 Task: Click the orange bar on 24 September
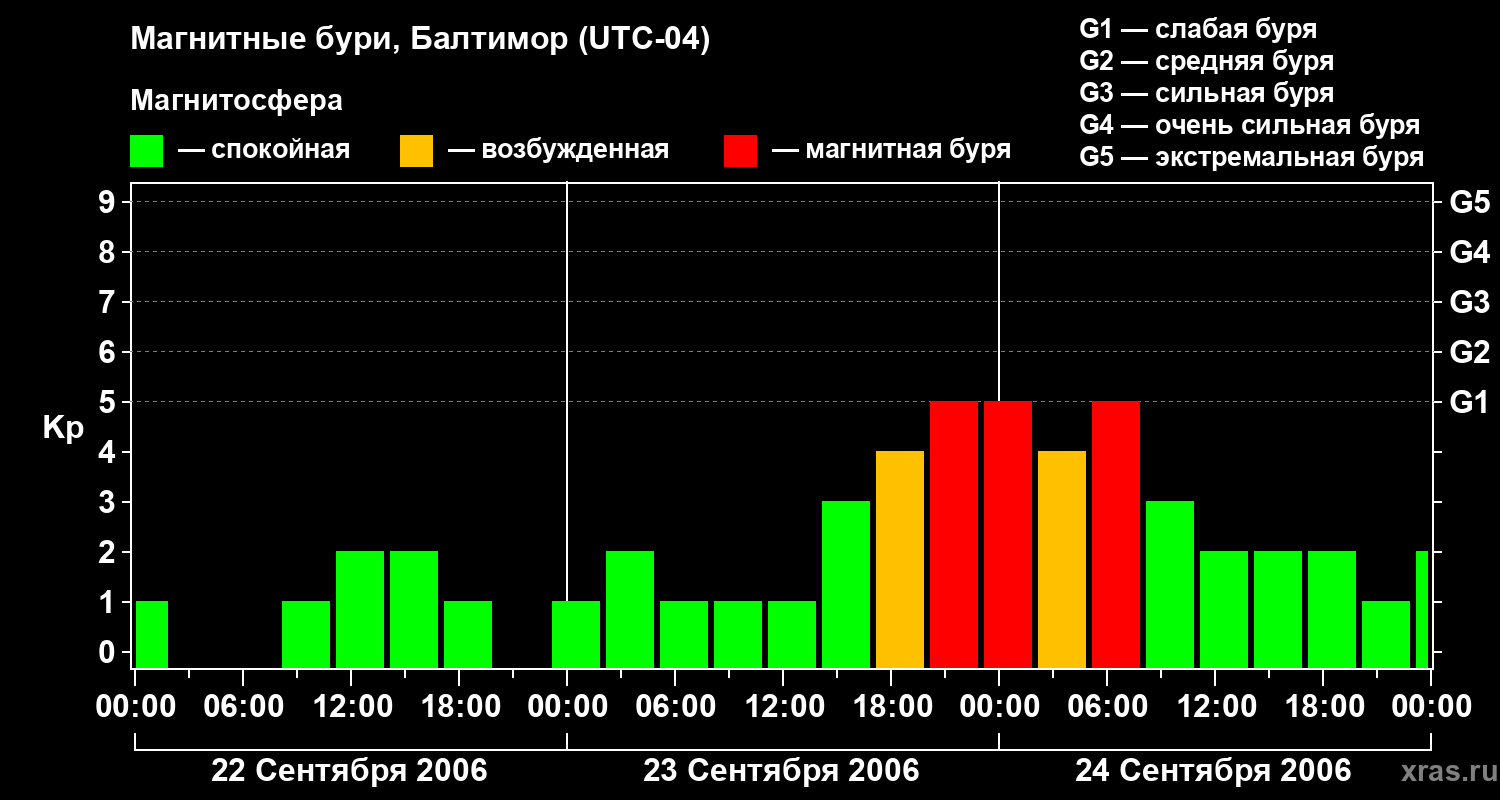(x=1062, y=559)
